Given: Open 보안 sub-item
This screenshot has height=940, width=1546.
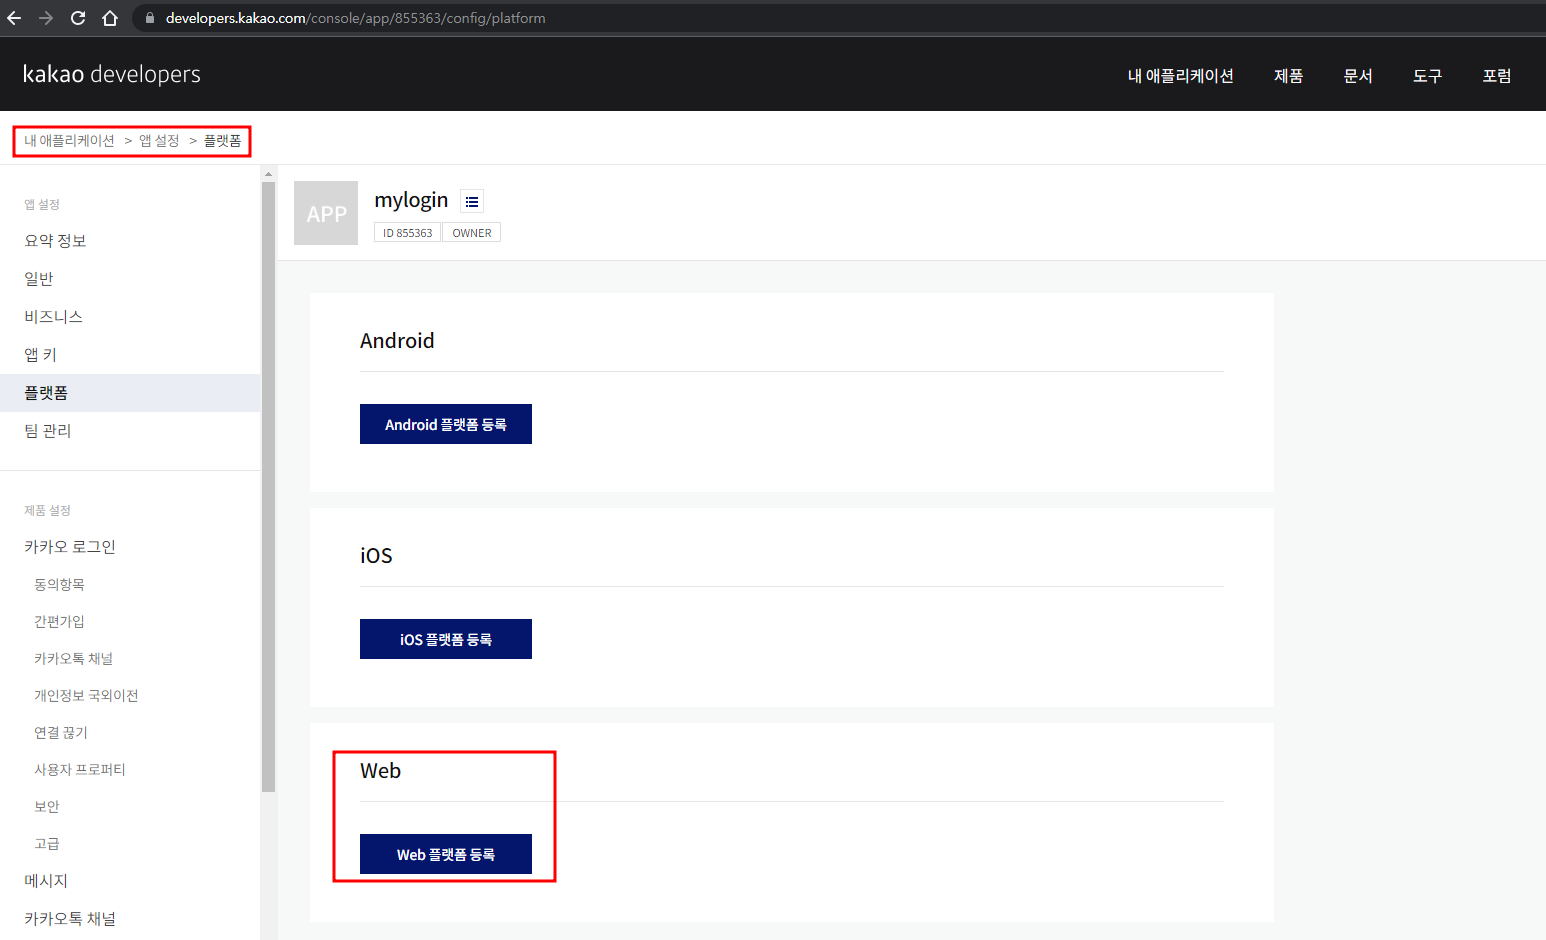Looking at the screenshot, I should 47,806.
